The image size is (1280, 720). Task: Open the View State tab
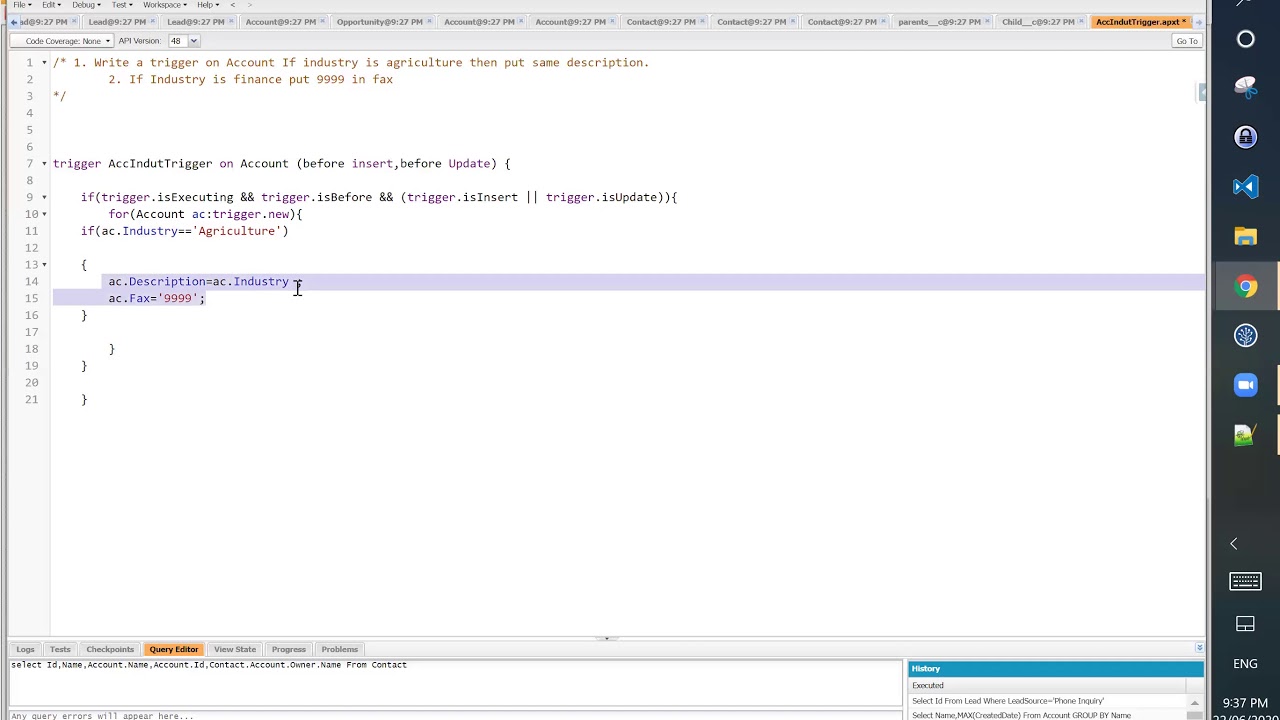click(235, 649)
